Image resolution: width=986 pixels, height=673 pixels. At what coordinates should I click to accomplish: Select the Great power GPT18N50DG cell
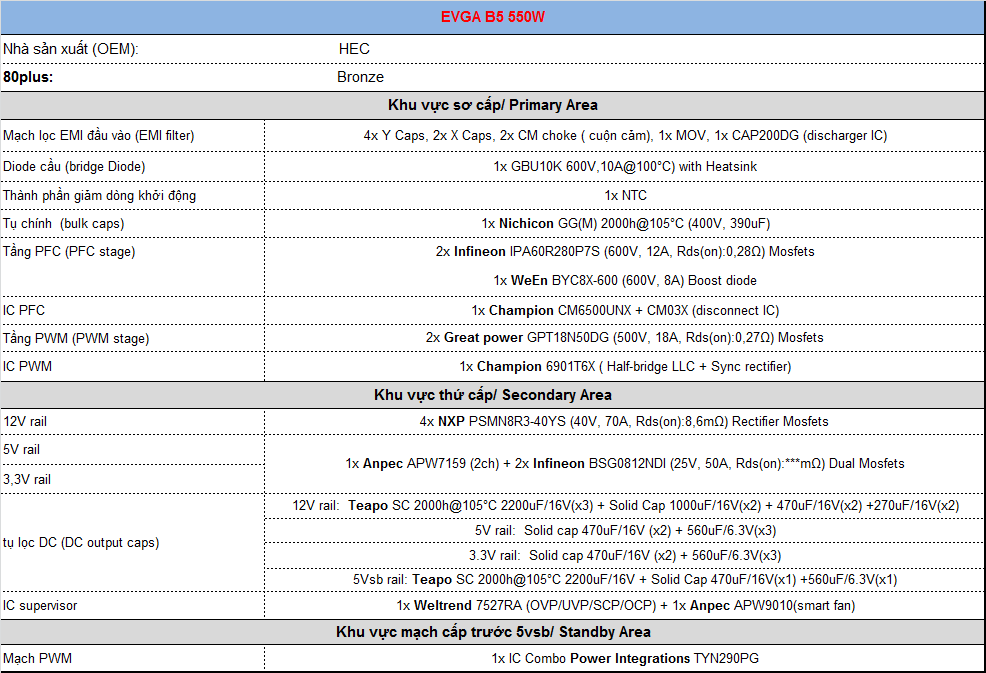(625, 338)
